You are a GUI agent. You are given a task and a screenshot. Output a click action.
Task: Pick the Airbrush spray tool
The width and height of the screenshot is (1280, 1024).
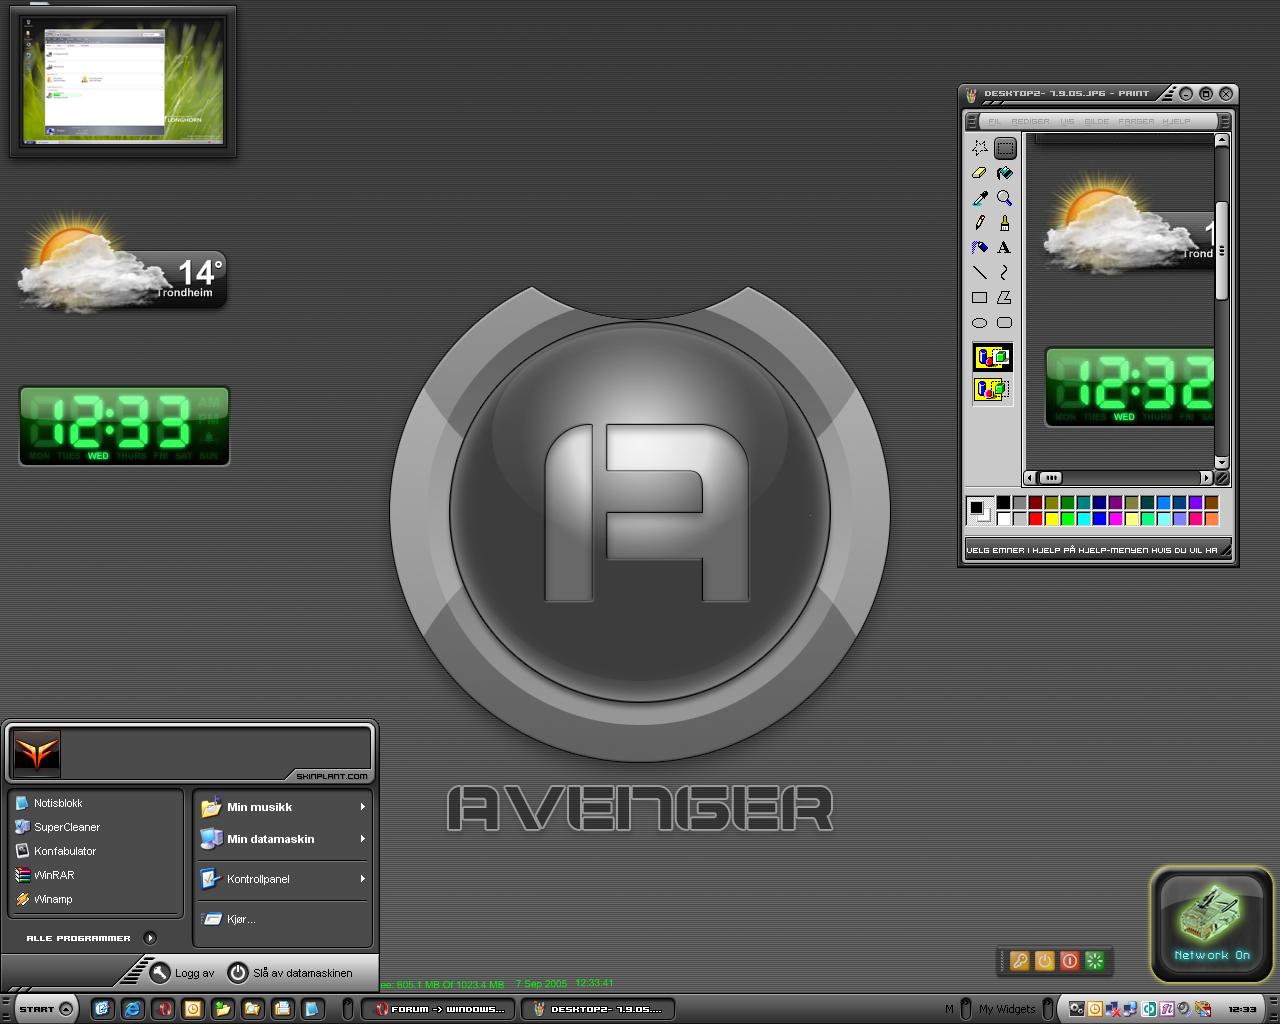tap(980, 247)
